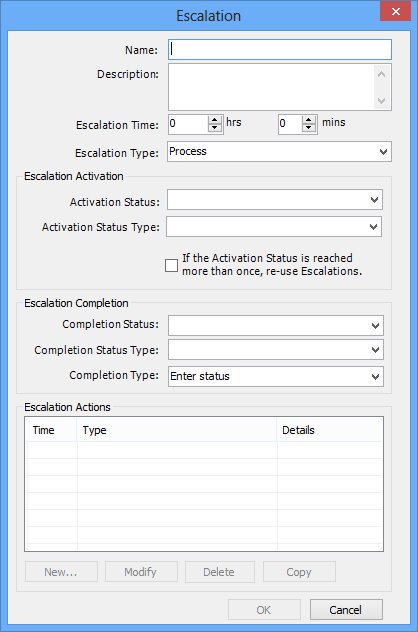The width and height of the screenshot is (418, 632).
Task: Click the Description scroll up arrow
Action: click(x=381, y=74)
